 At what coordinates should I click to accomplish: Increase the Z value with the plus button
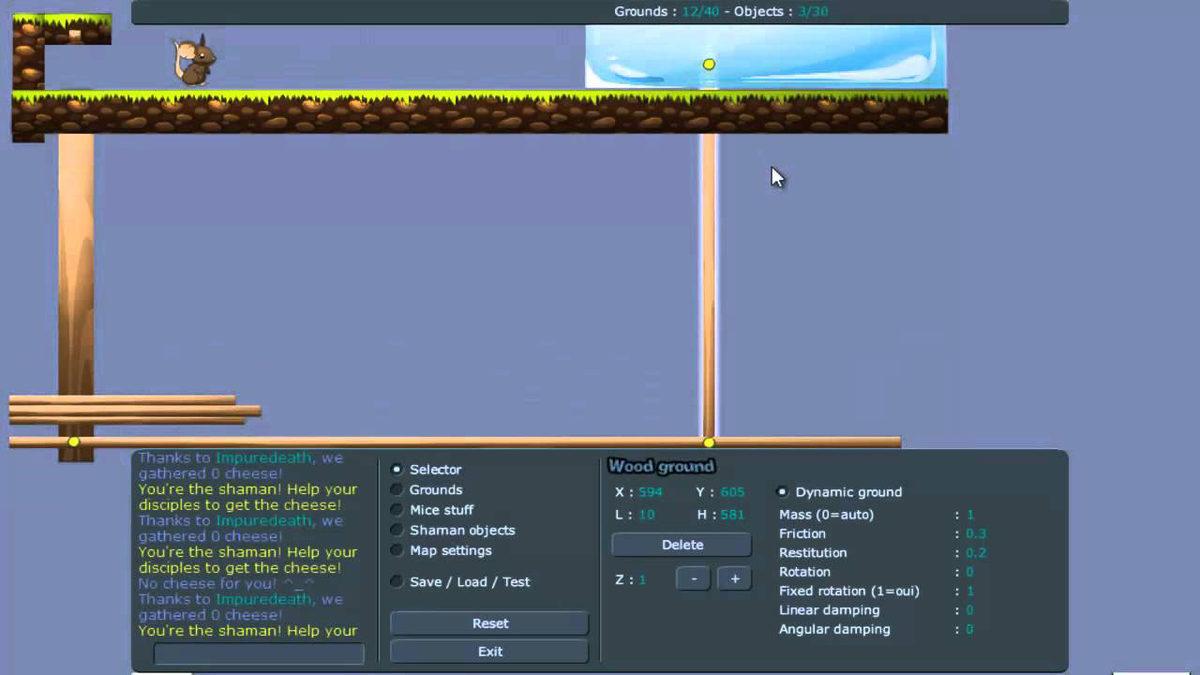pyautogui.click(x=734, y=579)
